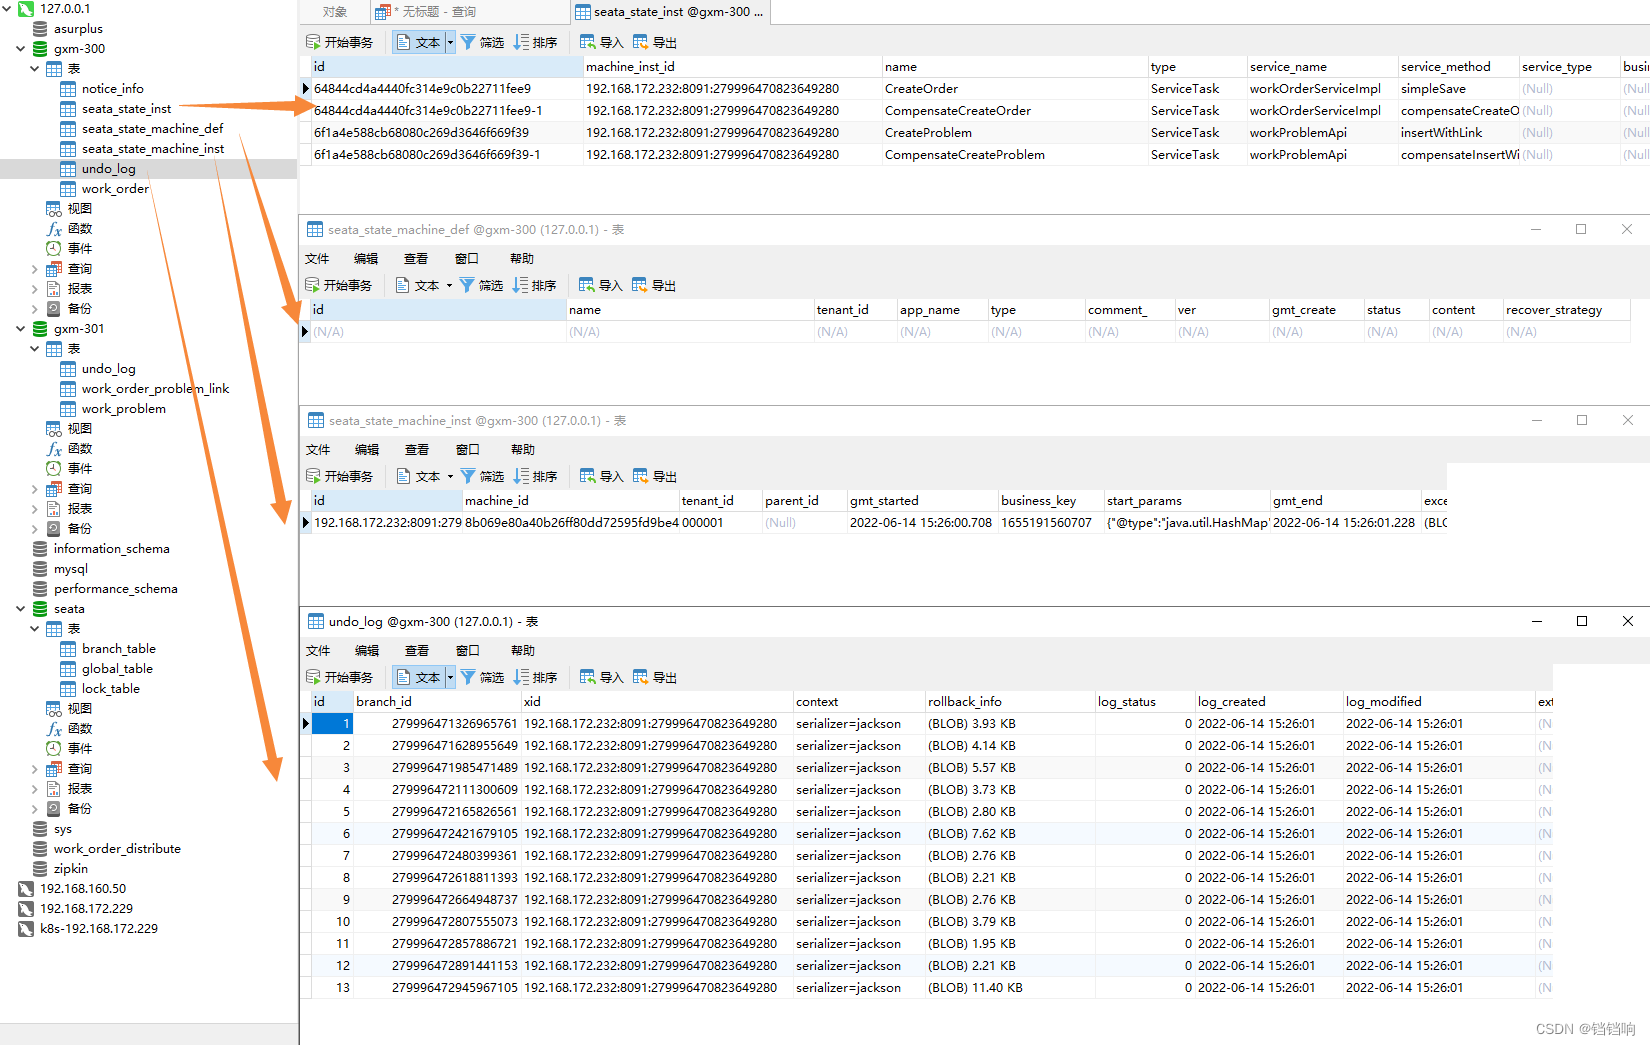Close the seata_state_machine_def window
The image size is (1650, 1045).
pyautogui.click(x=1627, y=229)
